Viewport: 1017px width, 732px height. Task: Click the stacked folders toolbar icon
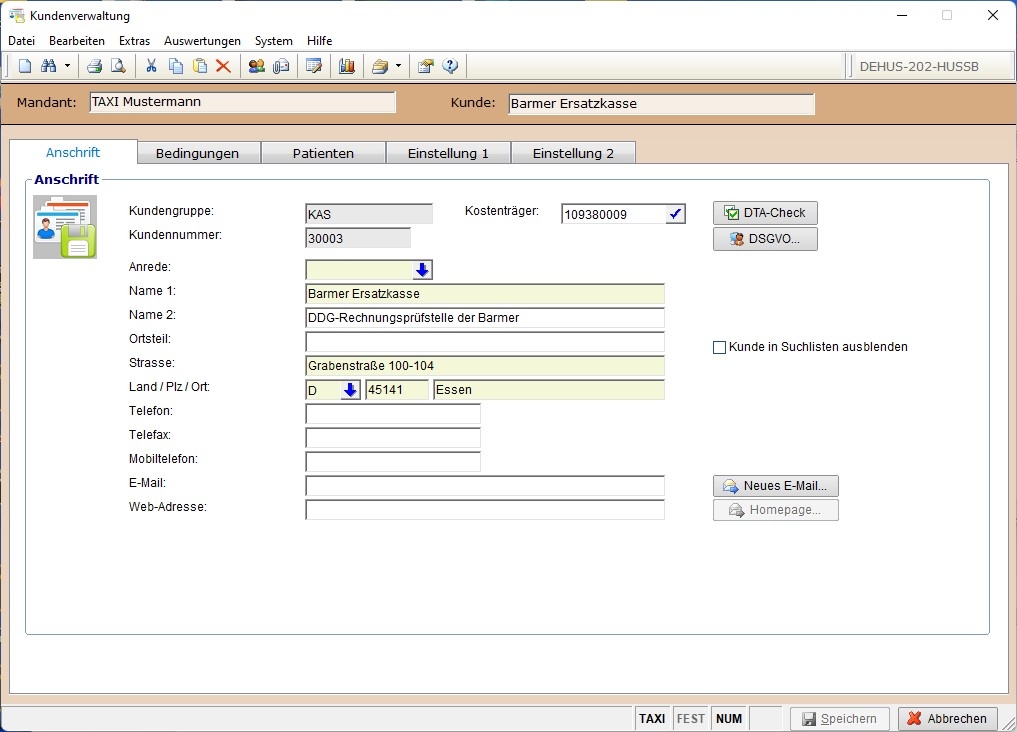[380, 66]
